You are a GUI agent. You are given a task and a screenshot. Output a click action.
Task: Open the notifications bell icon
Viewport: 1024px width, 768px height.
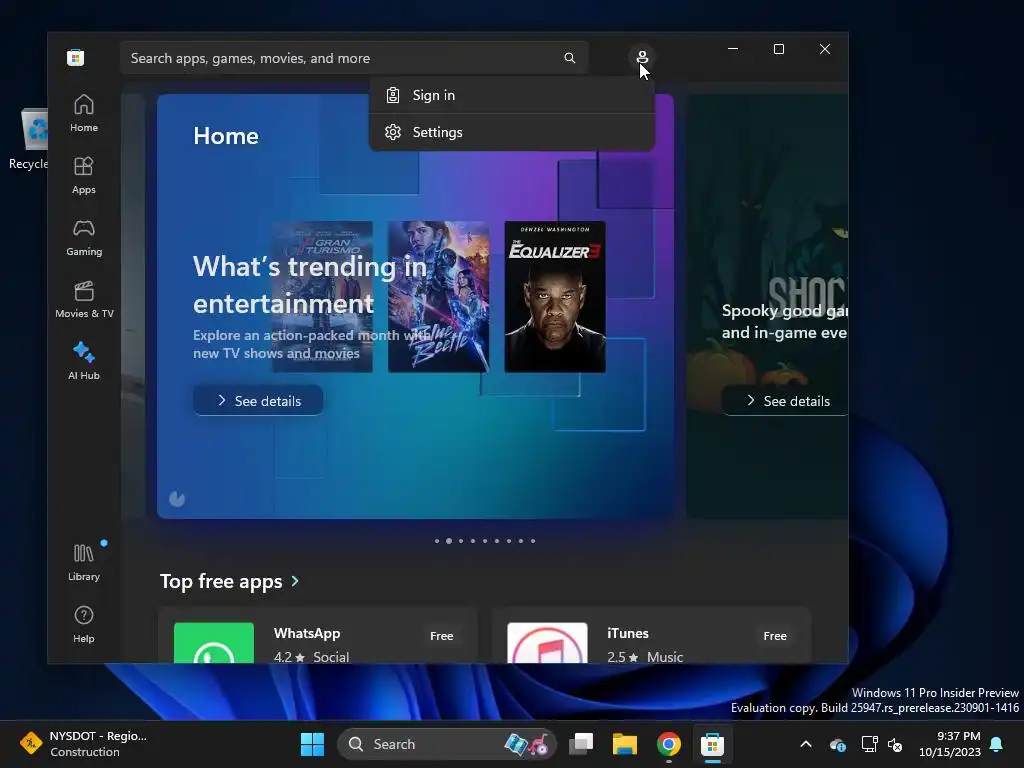tap(997, 744)
